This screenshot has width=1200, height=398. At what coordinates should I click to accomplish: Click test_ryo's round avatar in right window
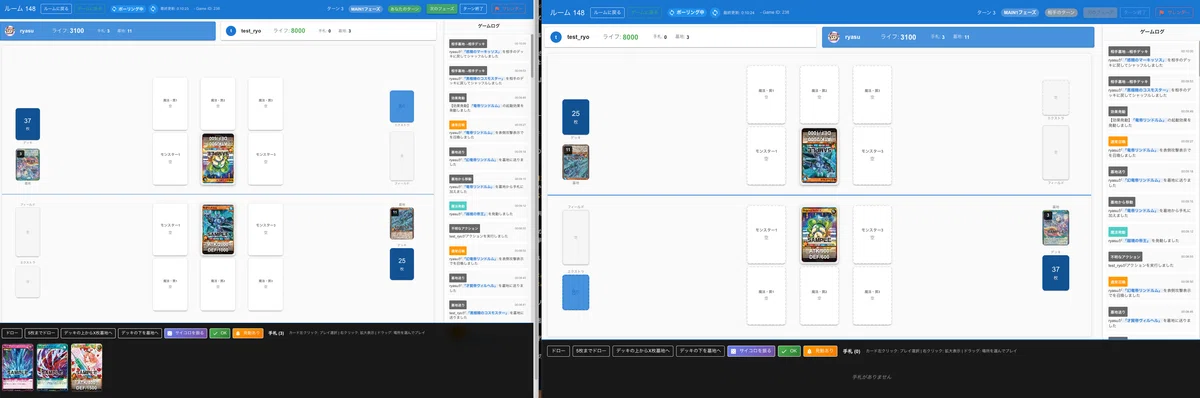point(555,36)
